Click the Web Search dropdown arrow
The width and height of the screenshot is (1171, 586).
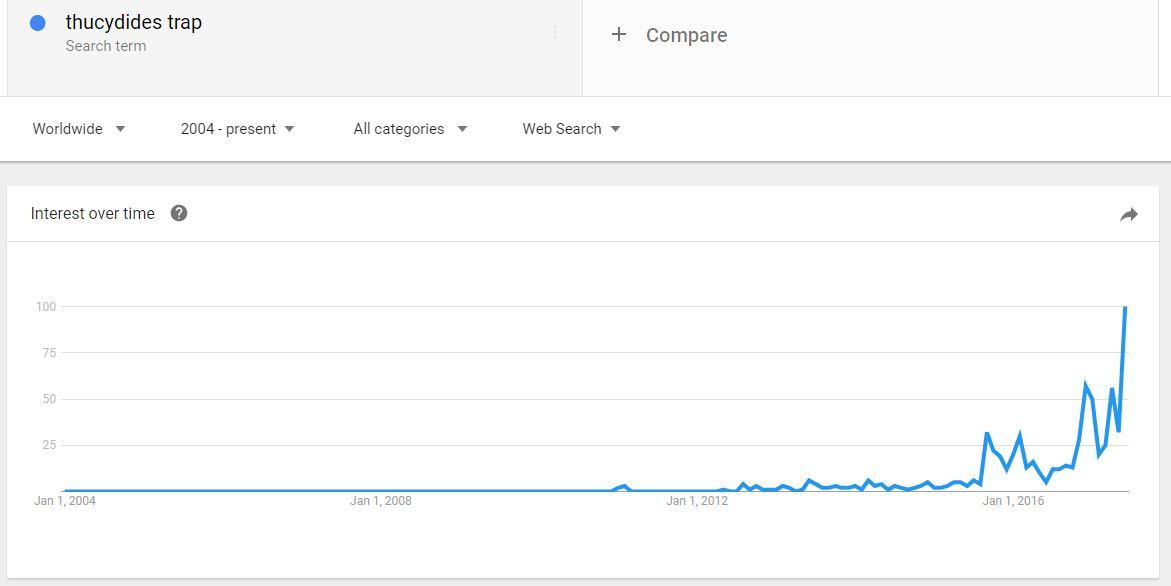pos(615,128)
